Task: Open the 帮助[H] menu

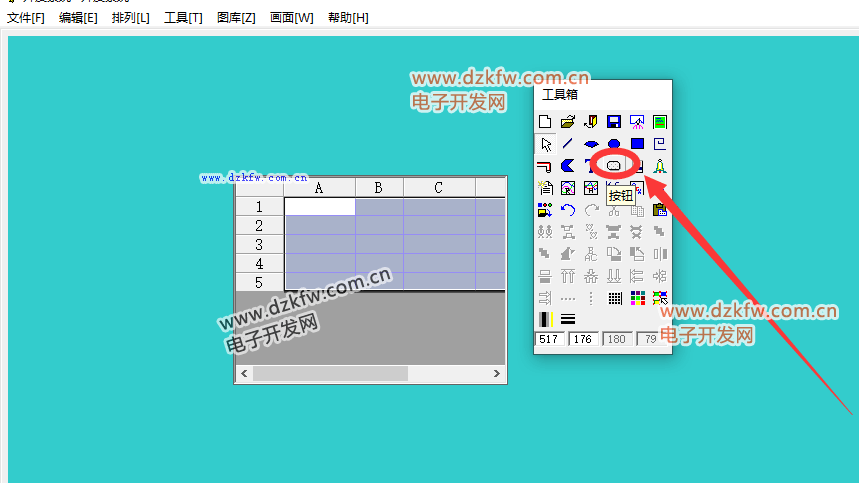Action: click(348, 18)
